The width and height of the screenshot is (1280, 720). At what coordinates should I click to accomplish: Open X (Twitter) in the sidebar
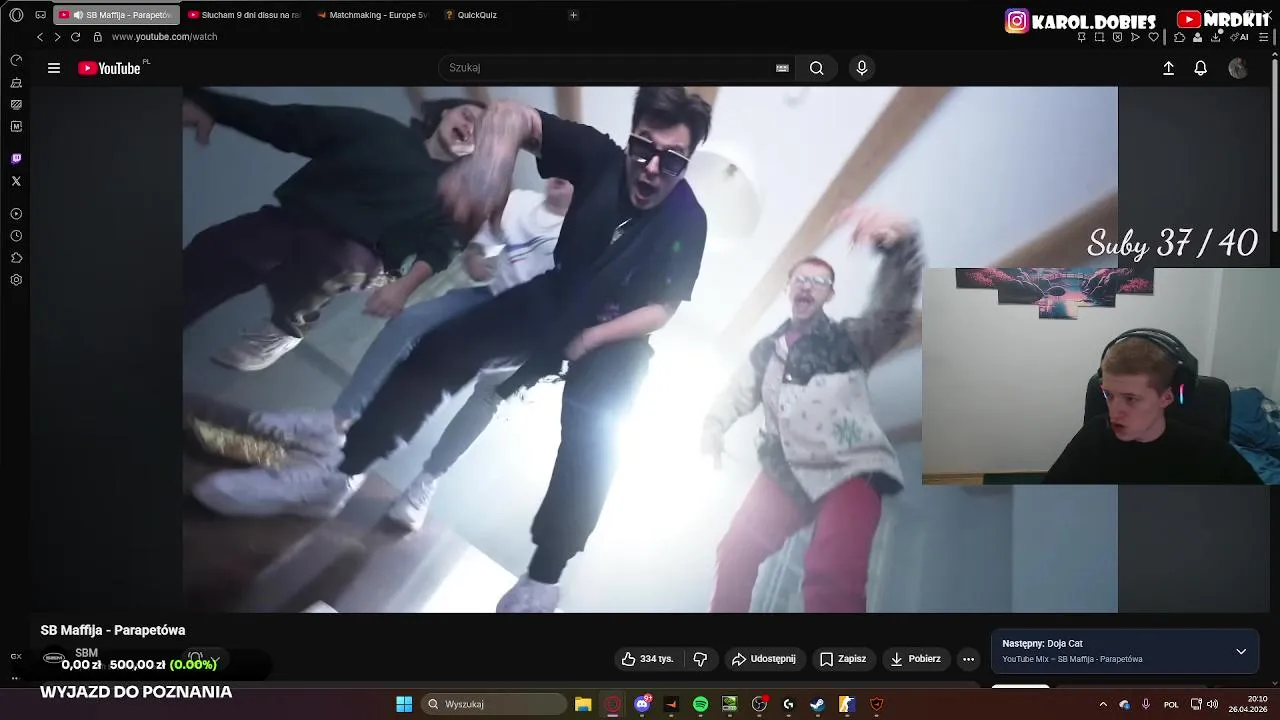point(16,181)
